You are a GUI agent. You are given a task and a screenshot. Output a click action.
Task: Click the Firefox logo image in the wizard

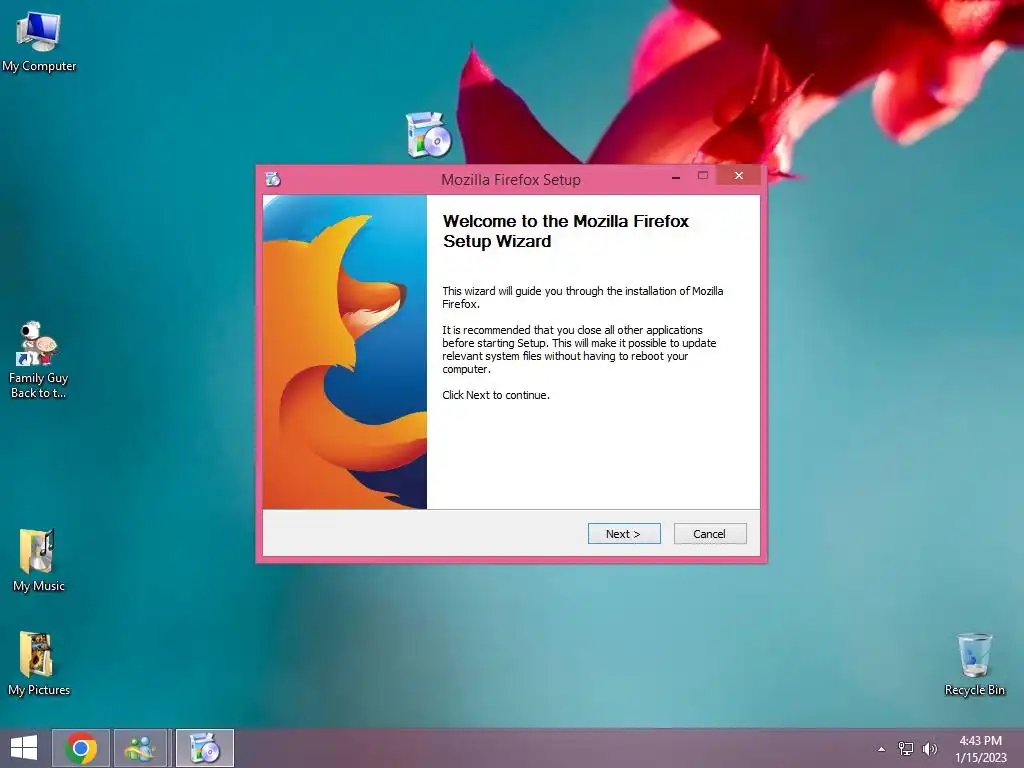pyautogui.click(x=345, y=352)
